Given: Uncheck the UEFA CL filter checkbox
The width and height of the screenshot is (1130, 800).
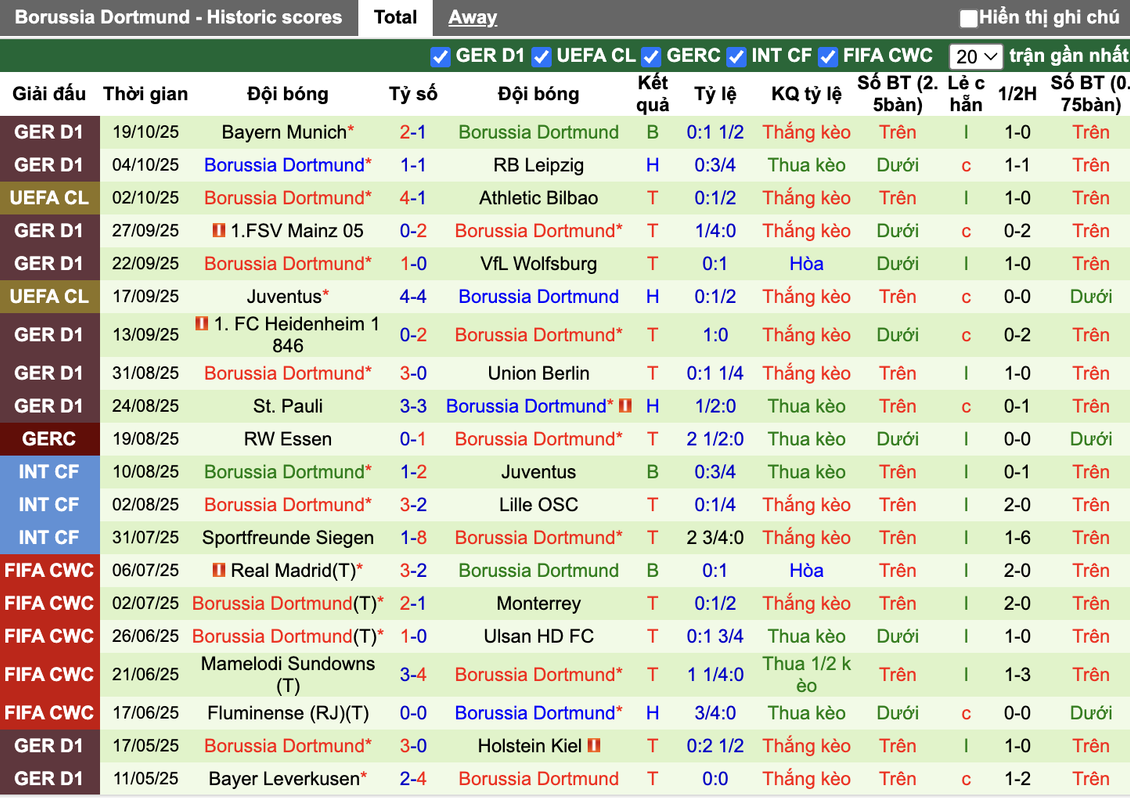Looking at the screenshot, I should [x=541, y=56].
